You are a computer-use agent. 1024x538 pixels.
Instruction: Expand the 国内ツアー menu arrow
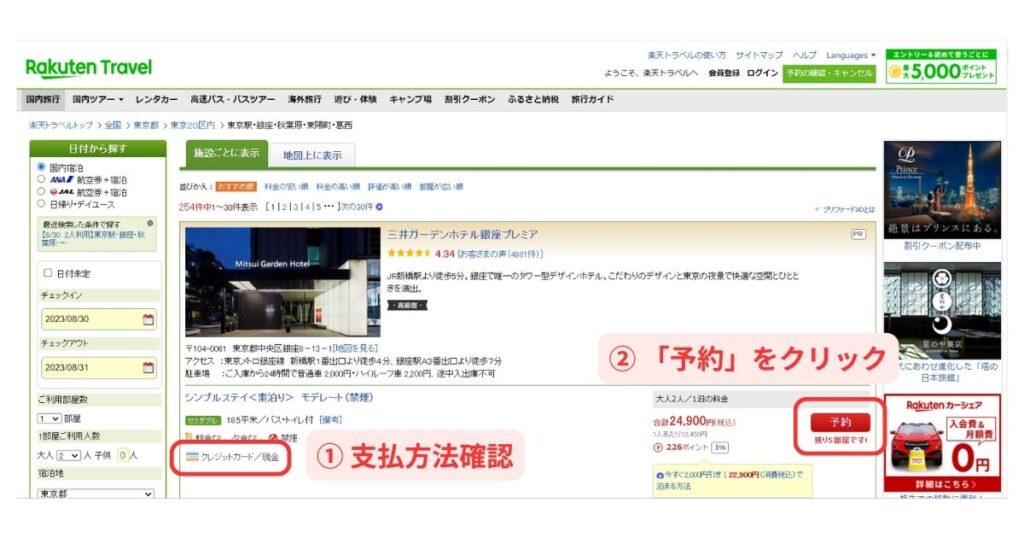click(121, 99)
